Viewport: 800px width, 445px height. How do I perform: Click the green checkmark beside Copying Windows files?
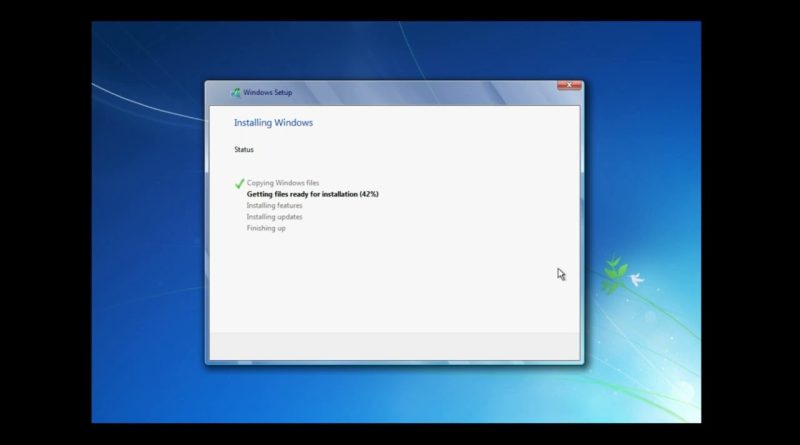click(x=239, y=184)
